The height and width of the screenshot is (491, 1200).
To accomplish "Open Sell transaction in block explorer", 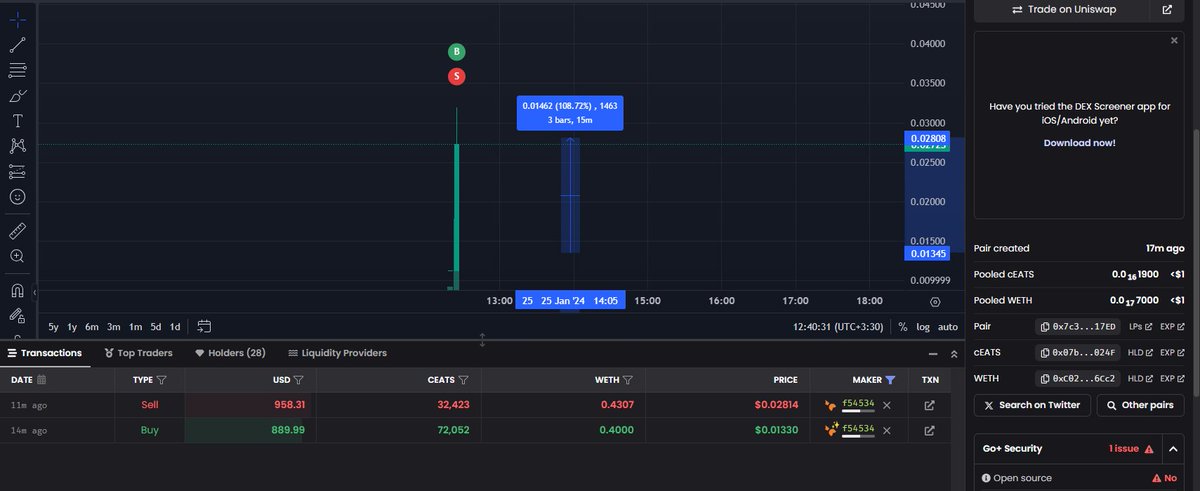I will (x=929, y=405).
